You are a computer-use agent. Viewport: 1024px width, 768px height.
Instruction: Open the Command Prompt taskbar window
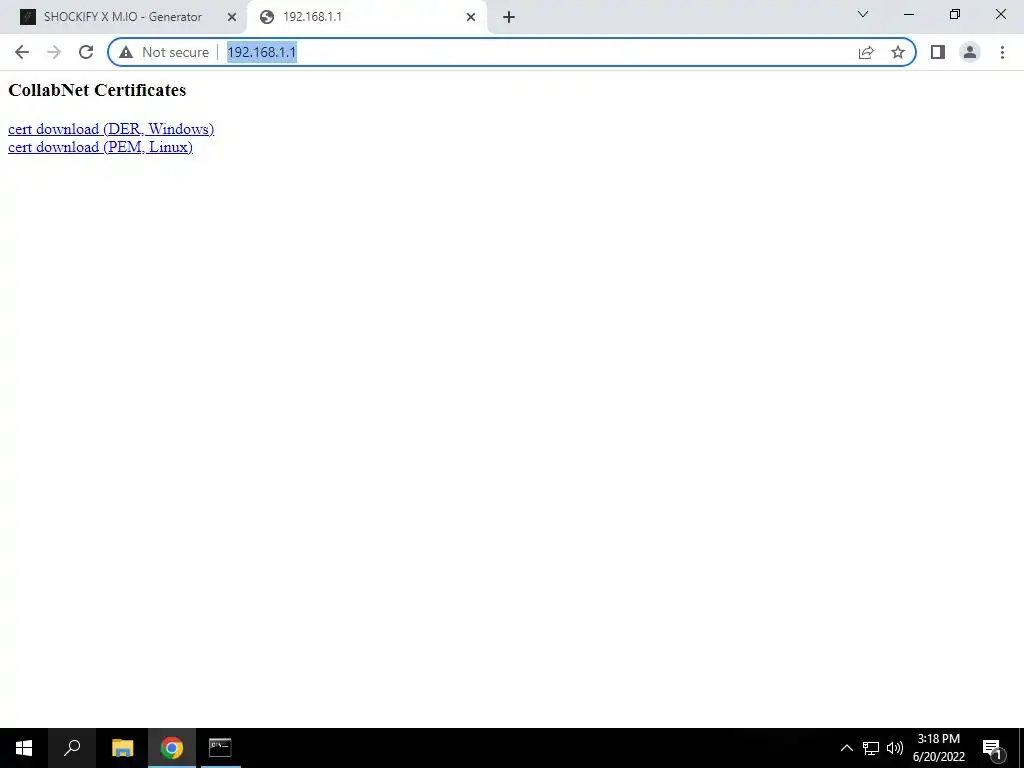(x=220, y=748)
